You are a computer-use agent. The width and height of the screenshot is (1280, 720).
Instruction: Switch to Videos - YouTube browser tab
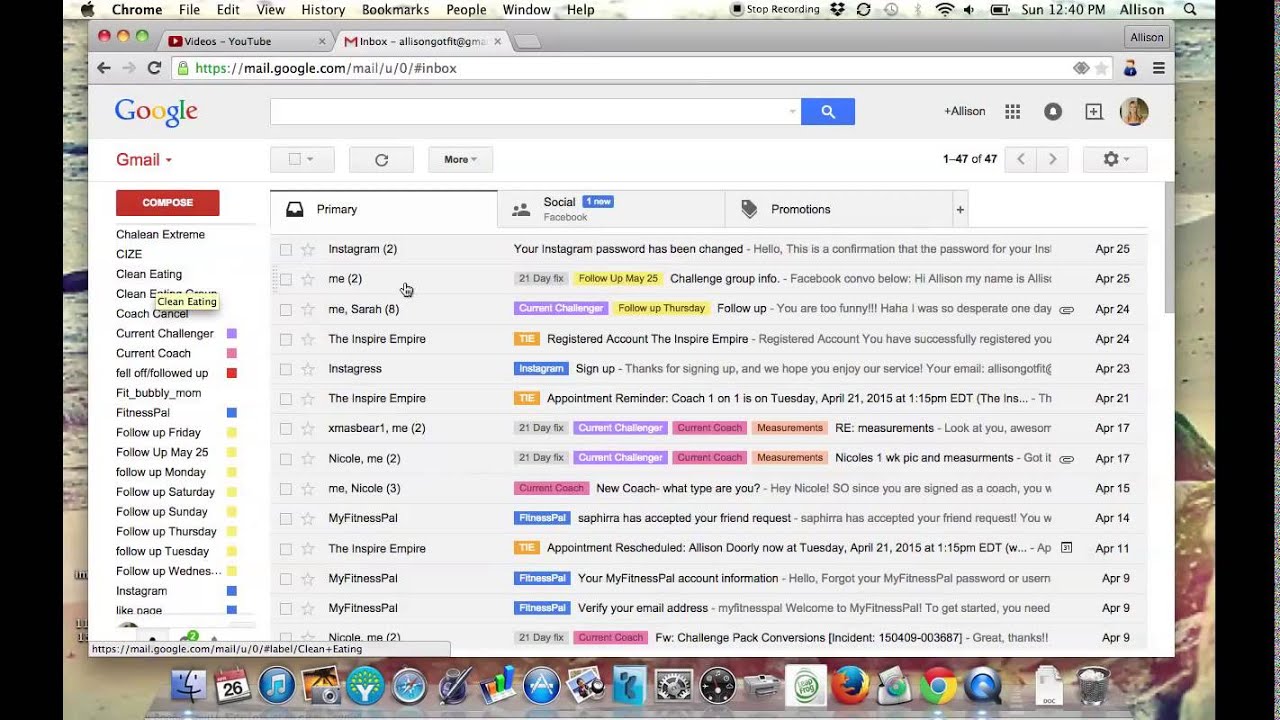click(x=245, y=41)
